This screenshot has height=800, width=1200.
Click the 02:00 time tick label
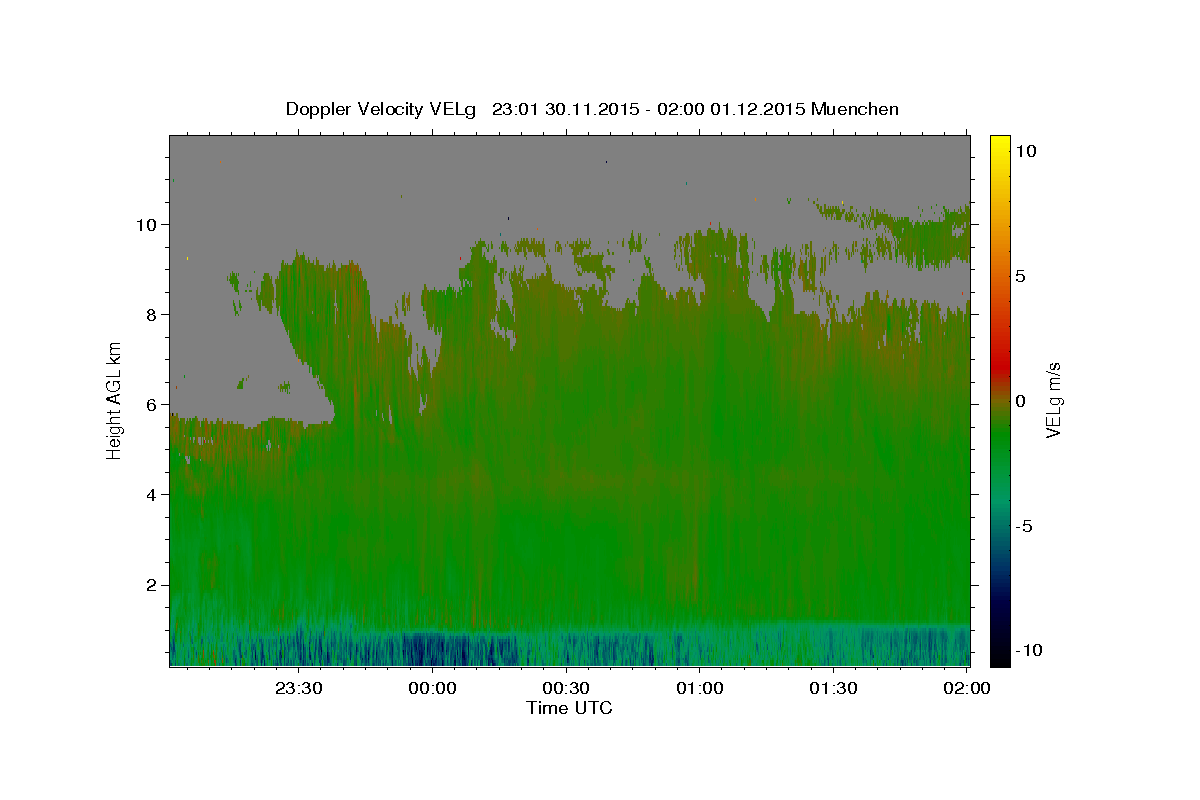tap(967, 688)
